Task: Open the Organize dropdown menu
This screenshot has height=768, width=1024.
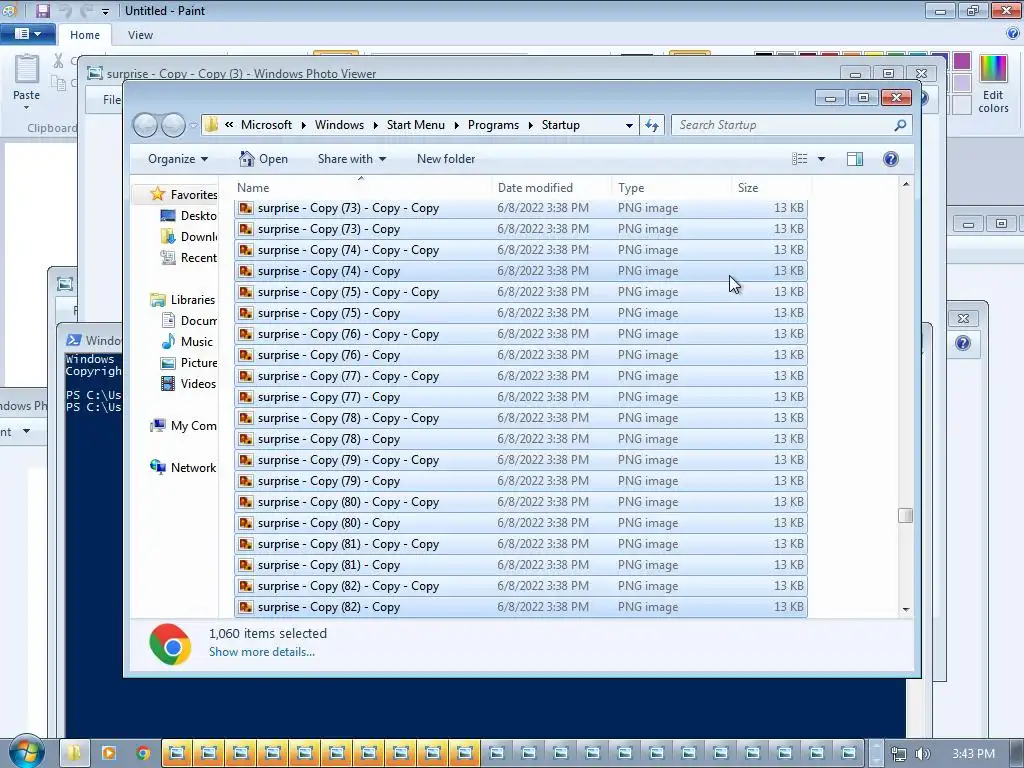Action: [178, 159]
